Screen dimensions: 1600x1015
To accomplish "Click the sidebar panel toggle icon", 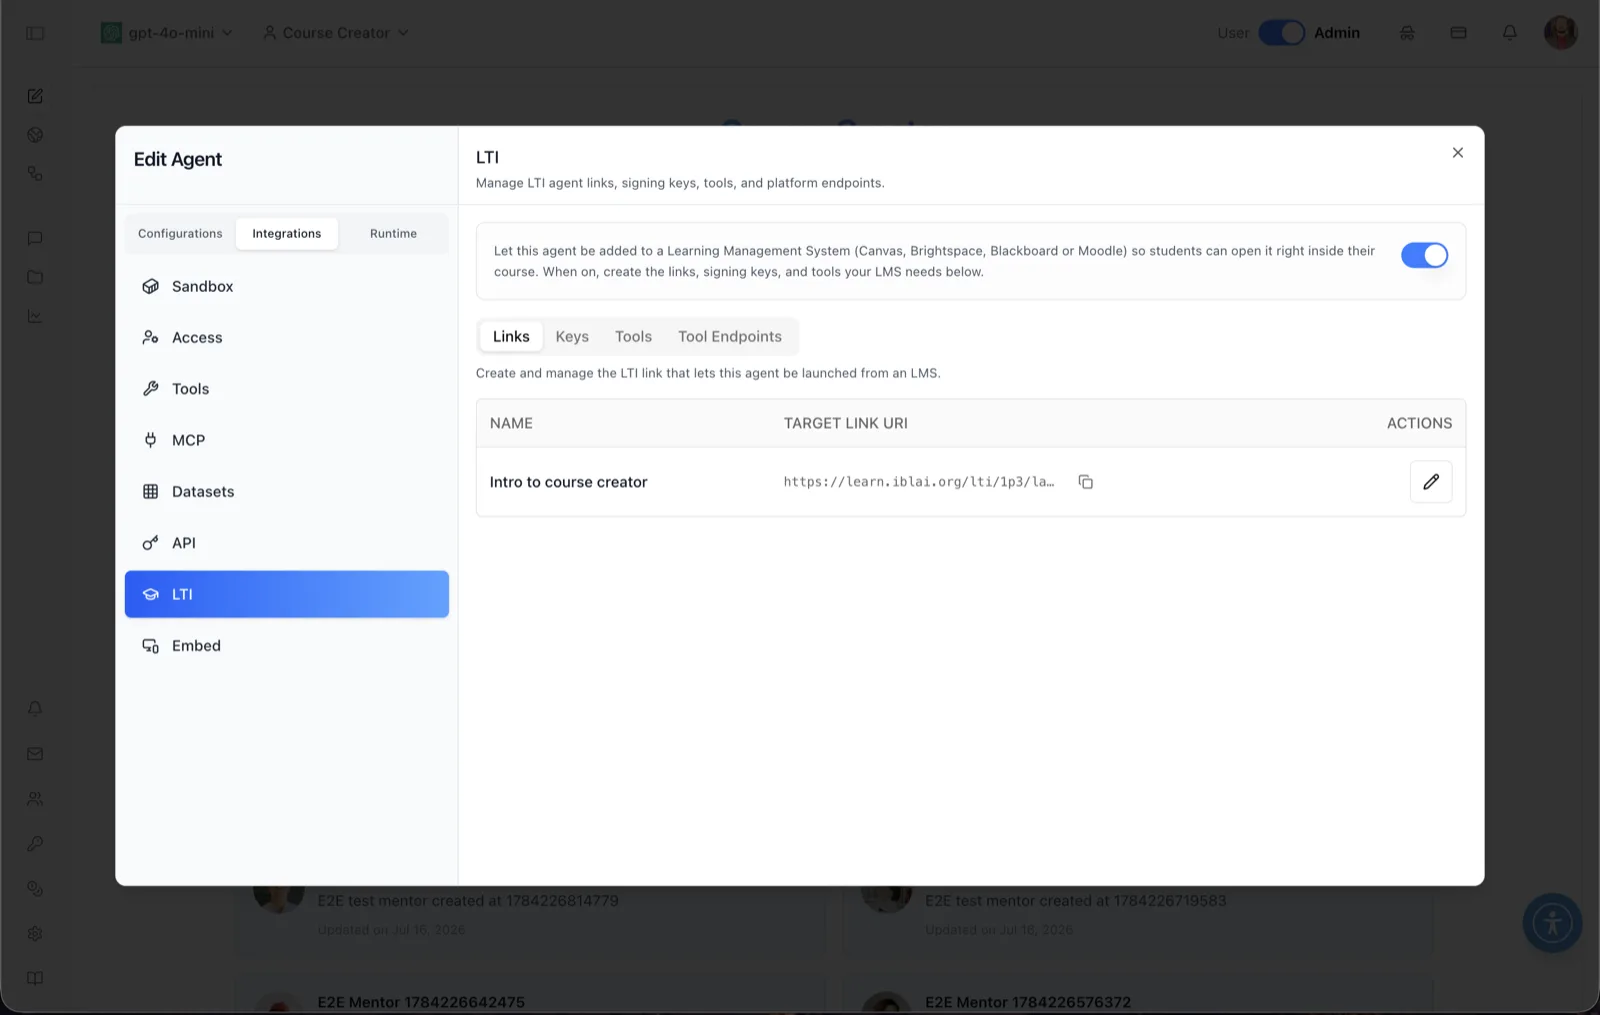I will pos(35,33).
